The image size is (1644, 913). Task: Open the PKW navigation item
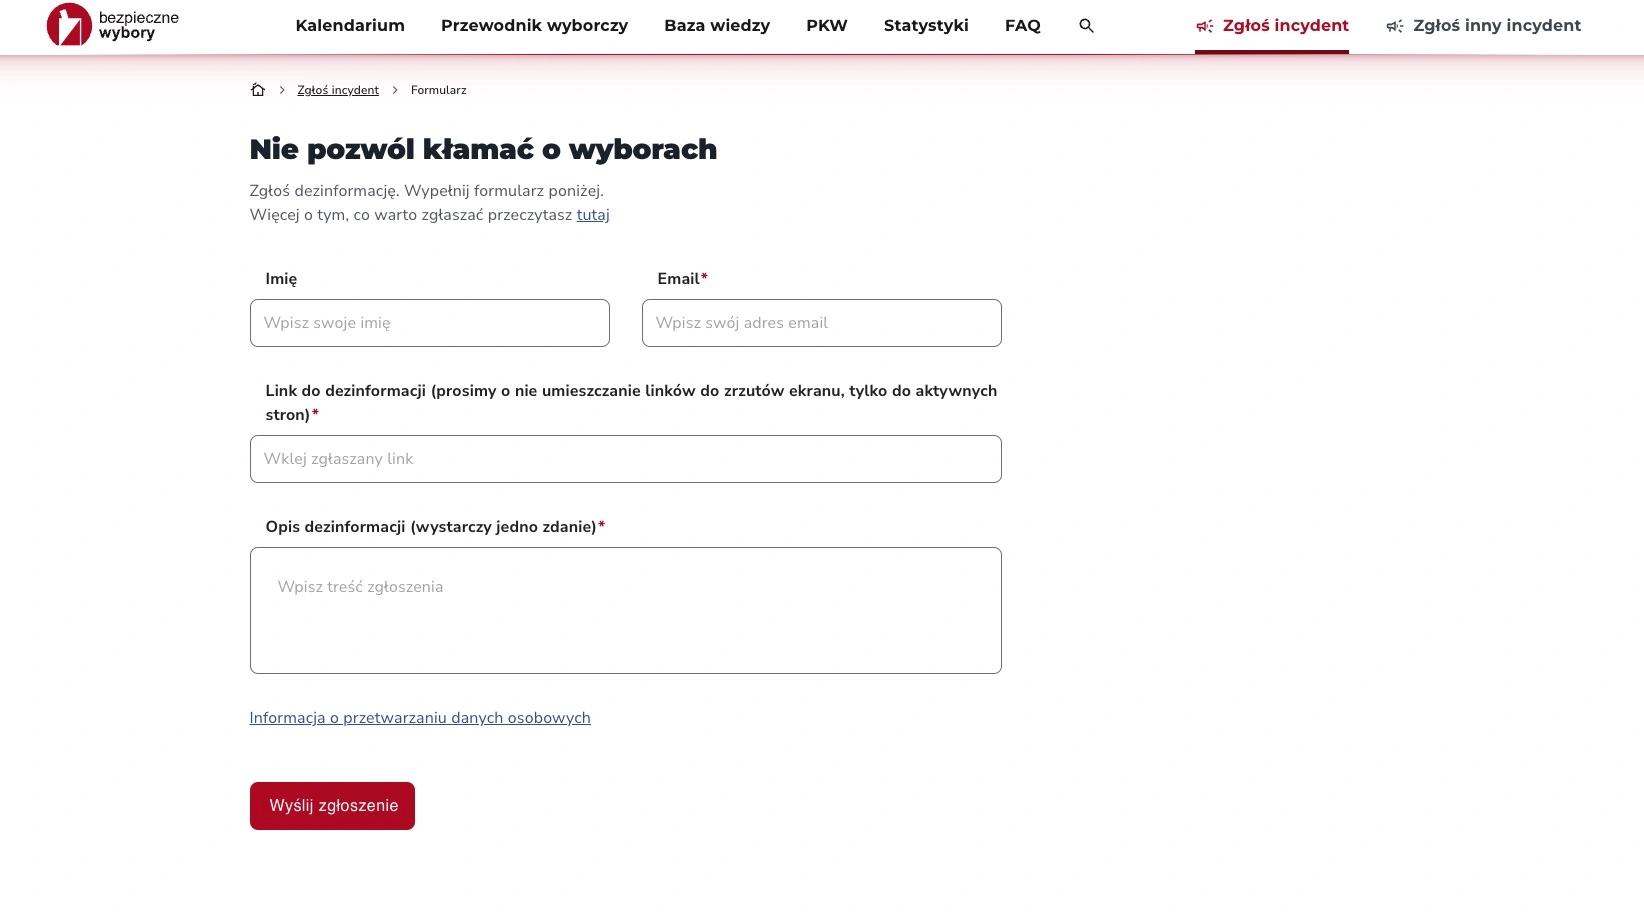pos(827,26)
